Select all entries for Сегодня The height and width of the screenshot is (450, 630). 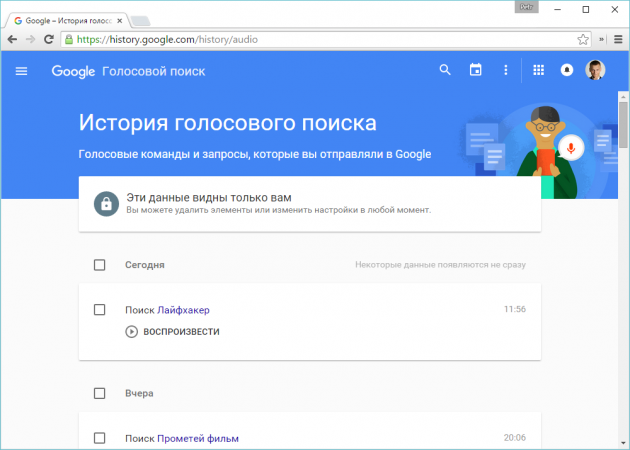click(99, 265)
